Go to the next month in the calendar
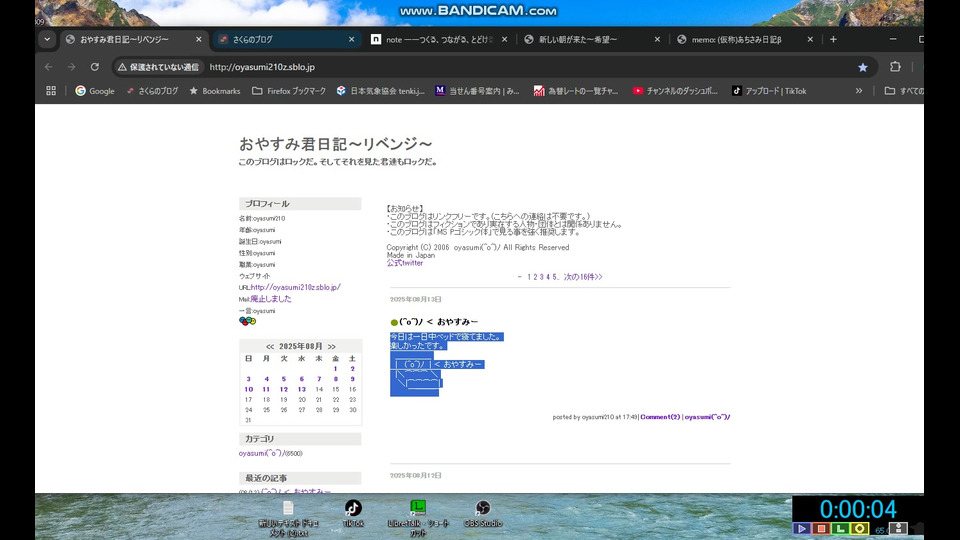The height and width of the screenshot is (540, 960). tap(331, 347)
